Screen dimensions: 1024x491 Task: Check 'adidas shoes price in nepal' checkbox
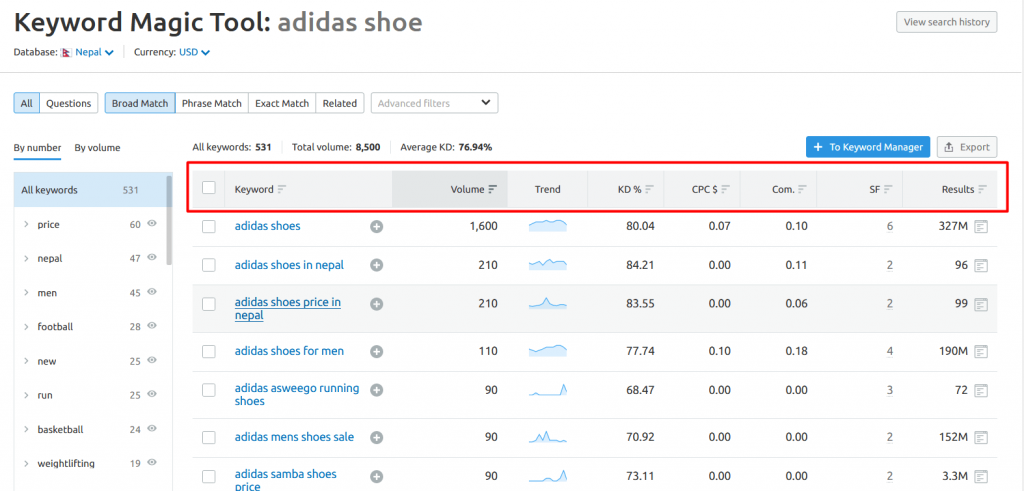pos(208,304)
